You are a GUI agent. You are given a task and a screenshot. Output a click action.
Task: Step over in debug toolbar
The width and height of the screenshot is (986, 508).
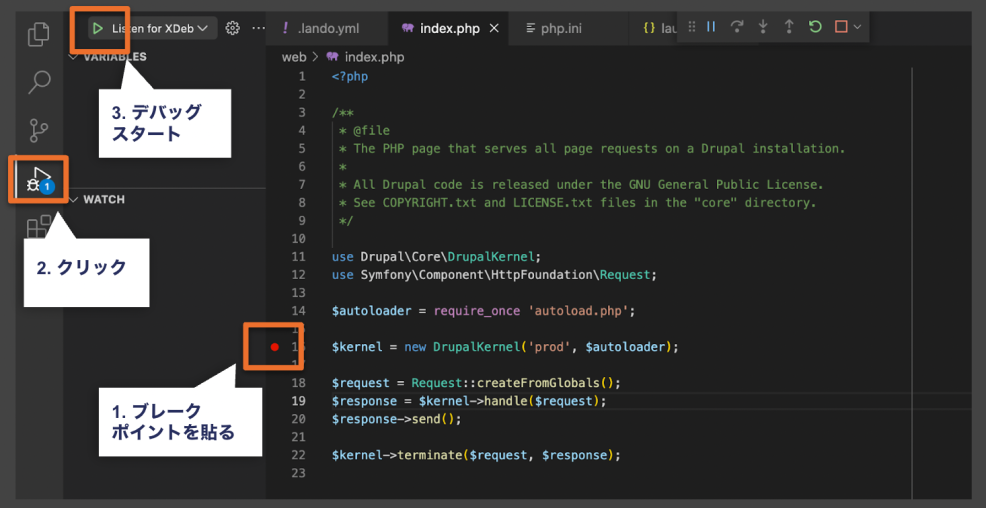click(x=737, y=27)
